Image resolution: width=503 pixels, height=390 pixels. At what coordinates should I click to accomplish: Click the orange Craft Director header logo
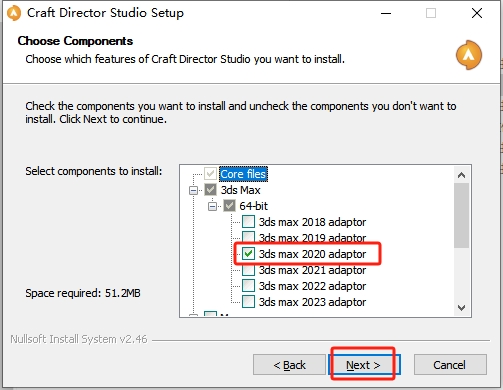point(469,55)
